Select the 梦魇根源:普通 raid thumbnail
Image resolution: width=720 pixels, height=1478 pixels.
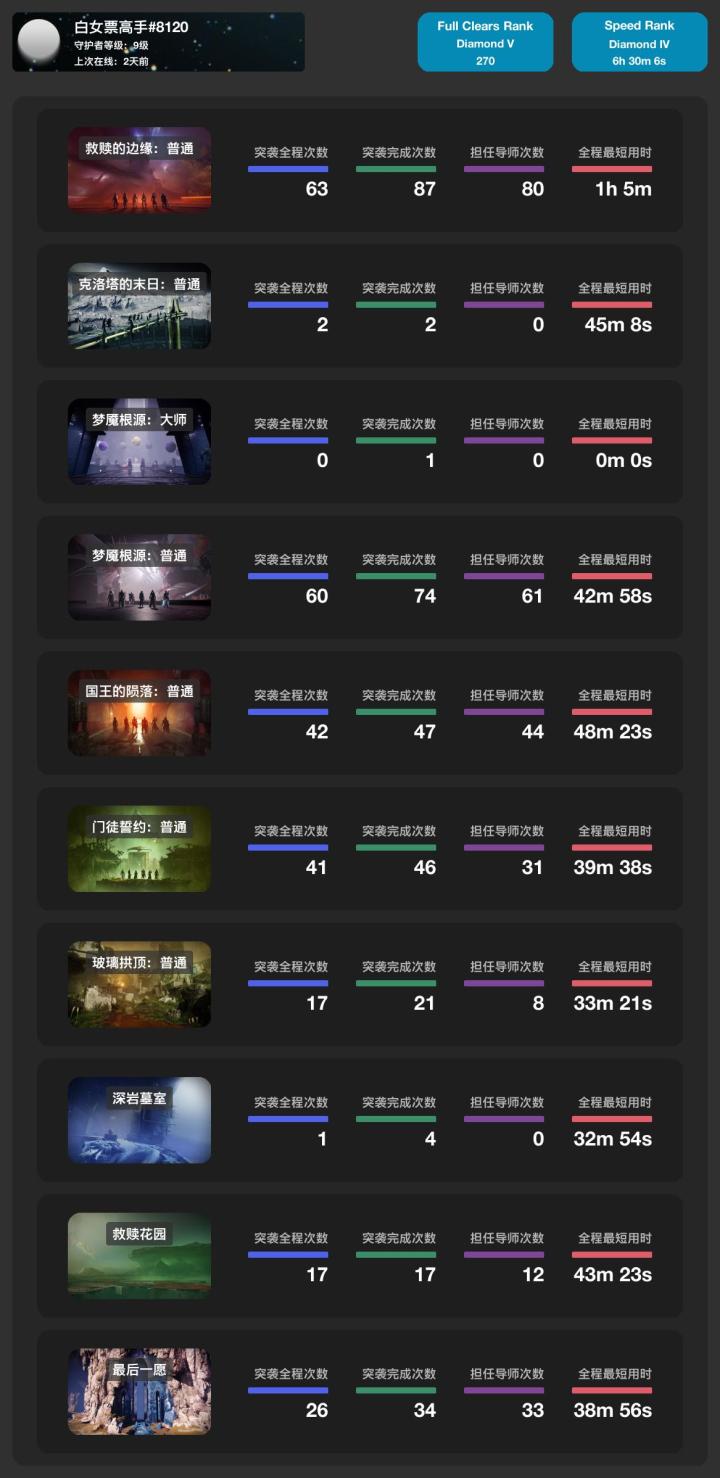point(139,577)
